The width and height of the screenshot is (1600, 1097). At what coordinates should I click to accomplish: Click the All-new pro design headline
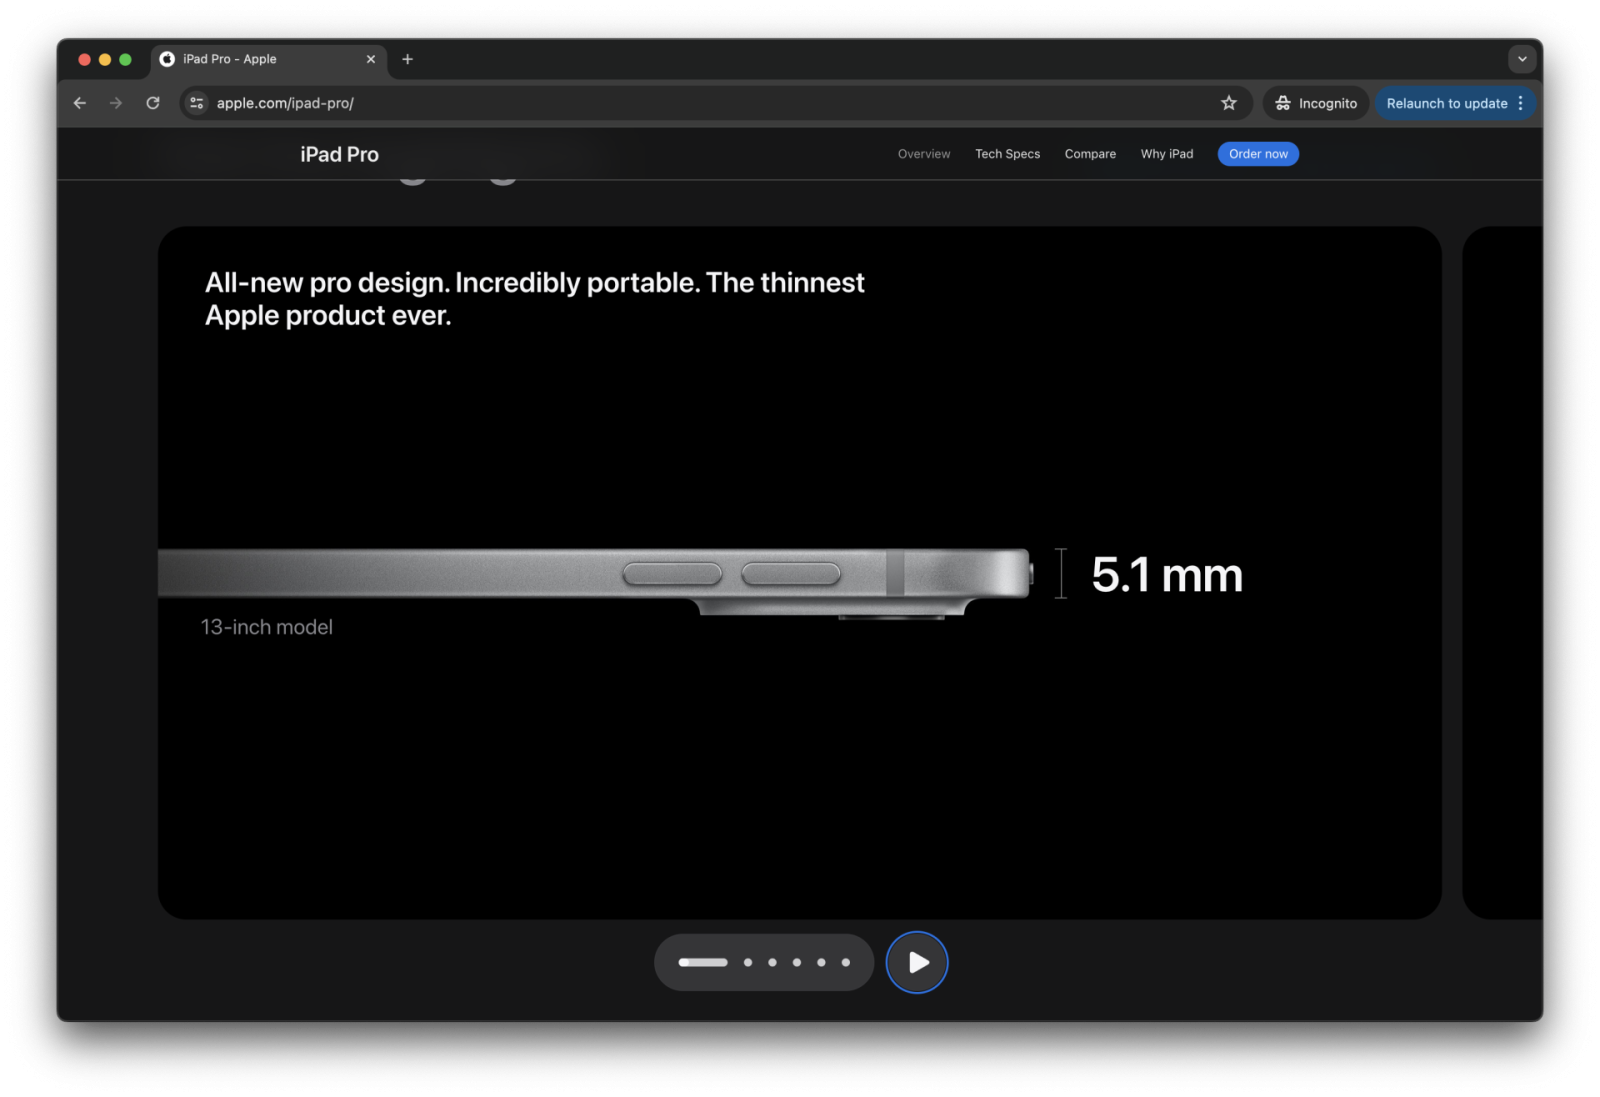(x=535, y=299)
